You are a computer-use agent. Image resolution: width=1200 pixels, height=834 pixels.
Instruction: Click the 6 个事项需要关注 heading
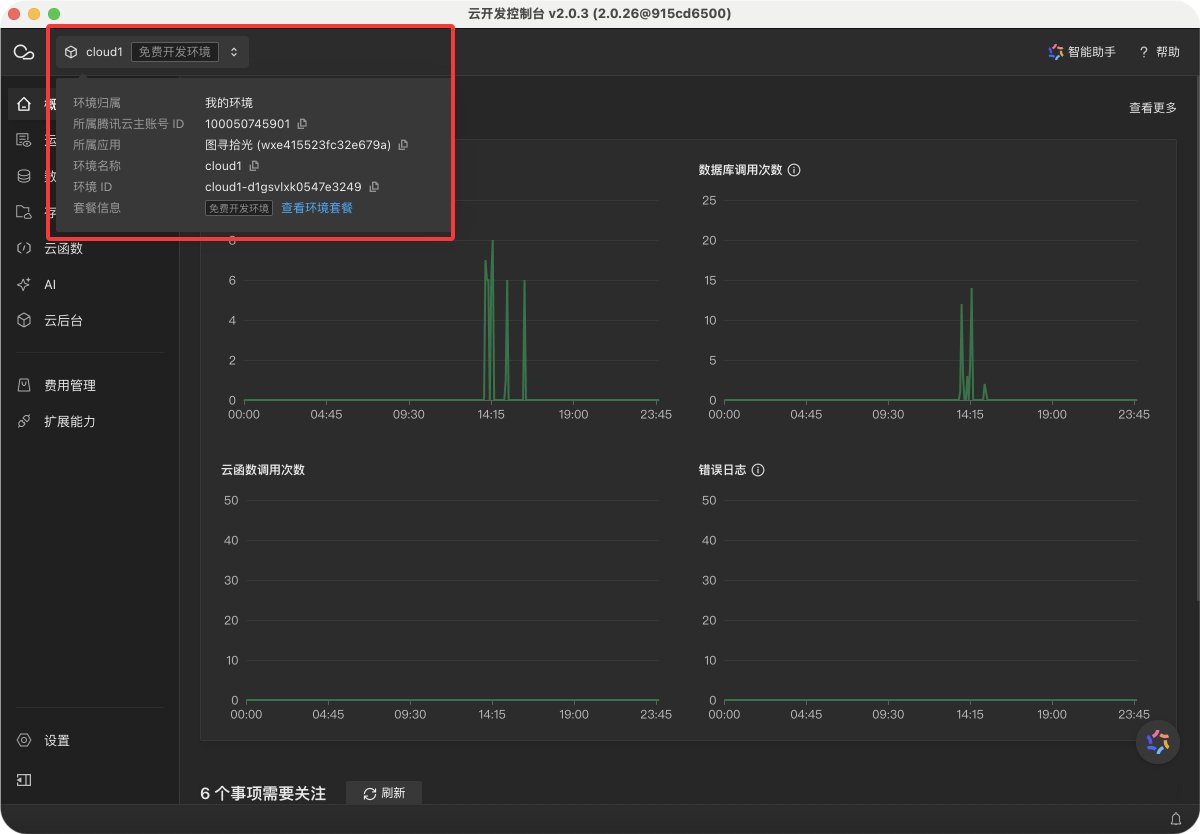coord(263,793)
